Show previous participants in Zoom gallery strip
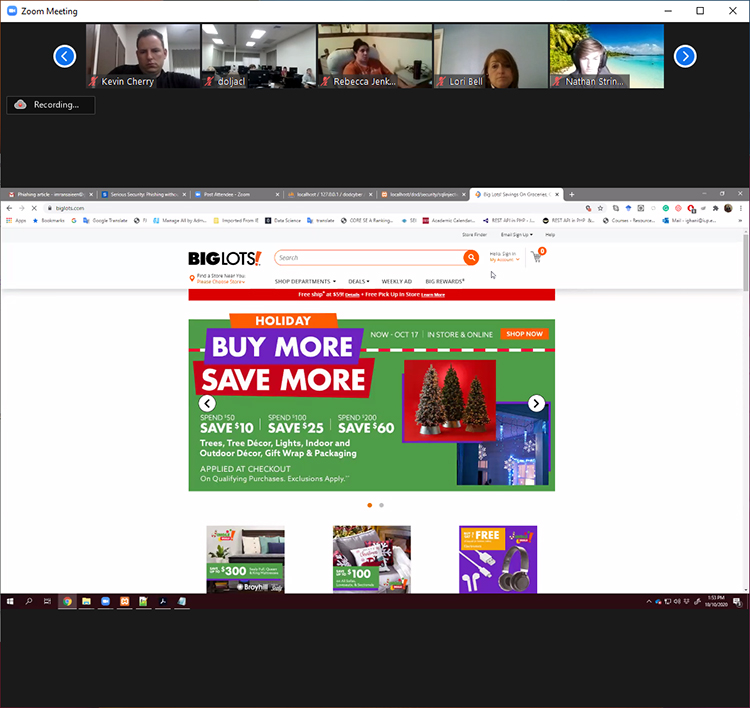Viewport: 750px width, 708px height. point(65,56)
